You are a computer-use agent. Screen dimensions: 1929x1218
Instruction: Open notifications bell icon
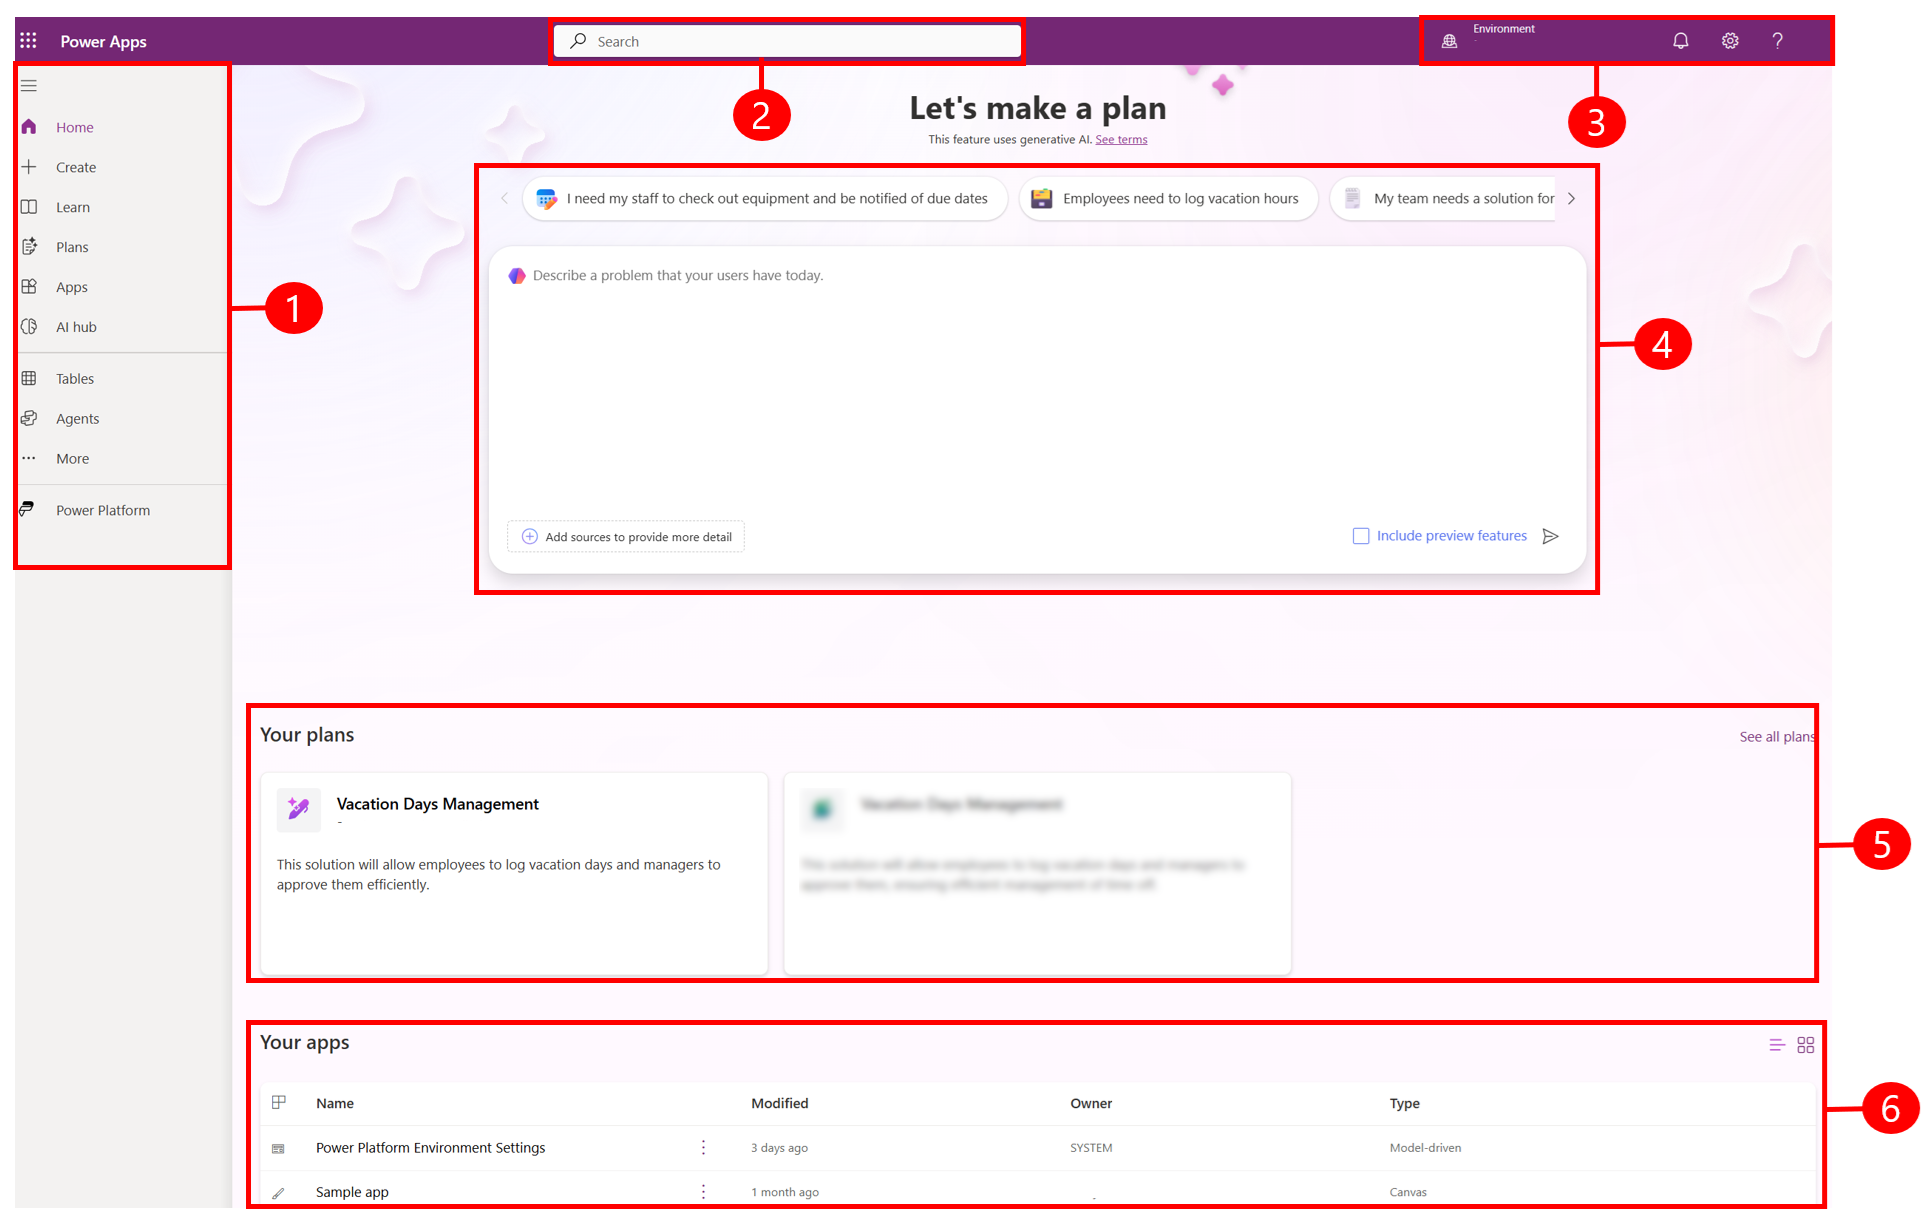pos(1680,41)
